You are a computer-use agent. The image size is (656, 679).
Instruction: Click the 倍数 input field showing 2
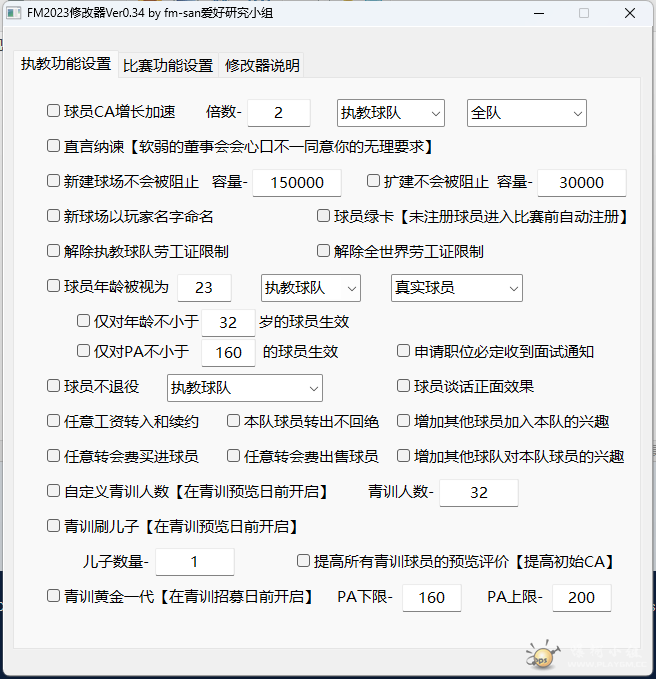279,113
